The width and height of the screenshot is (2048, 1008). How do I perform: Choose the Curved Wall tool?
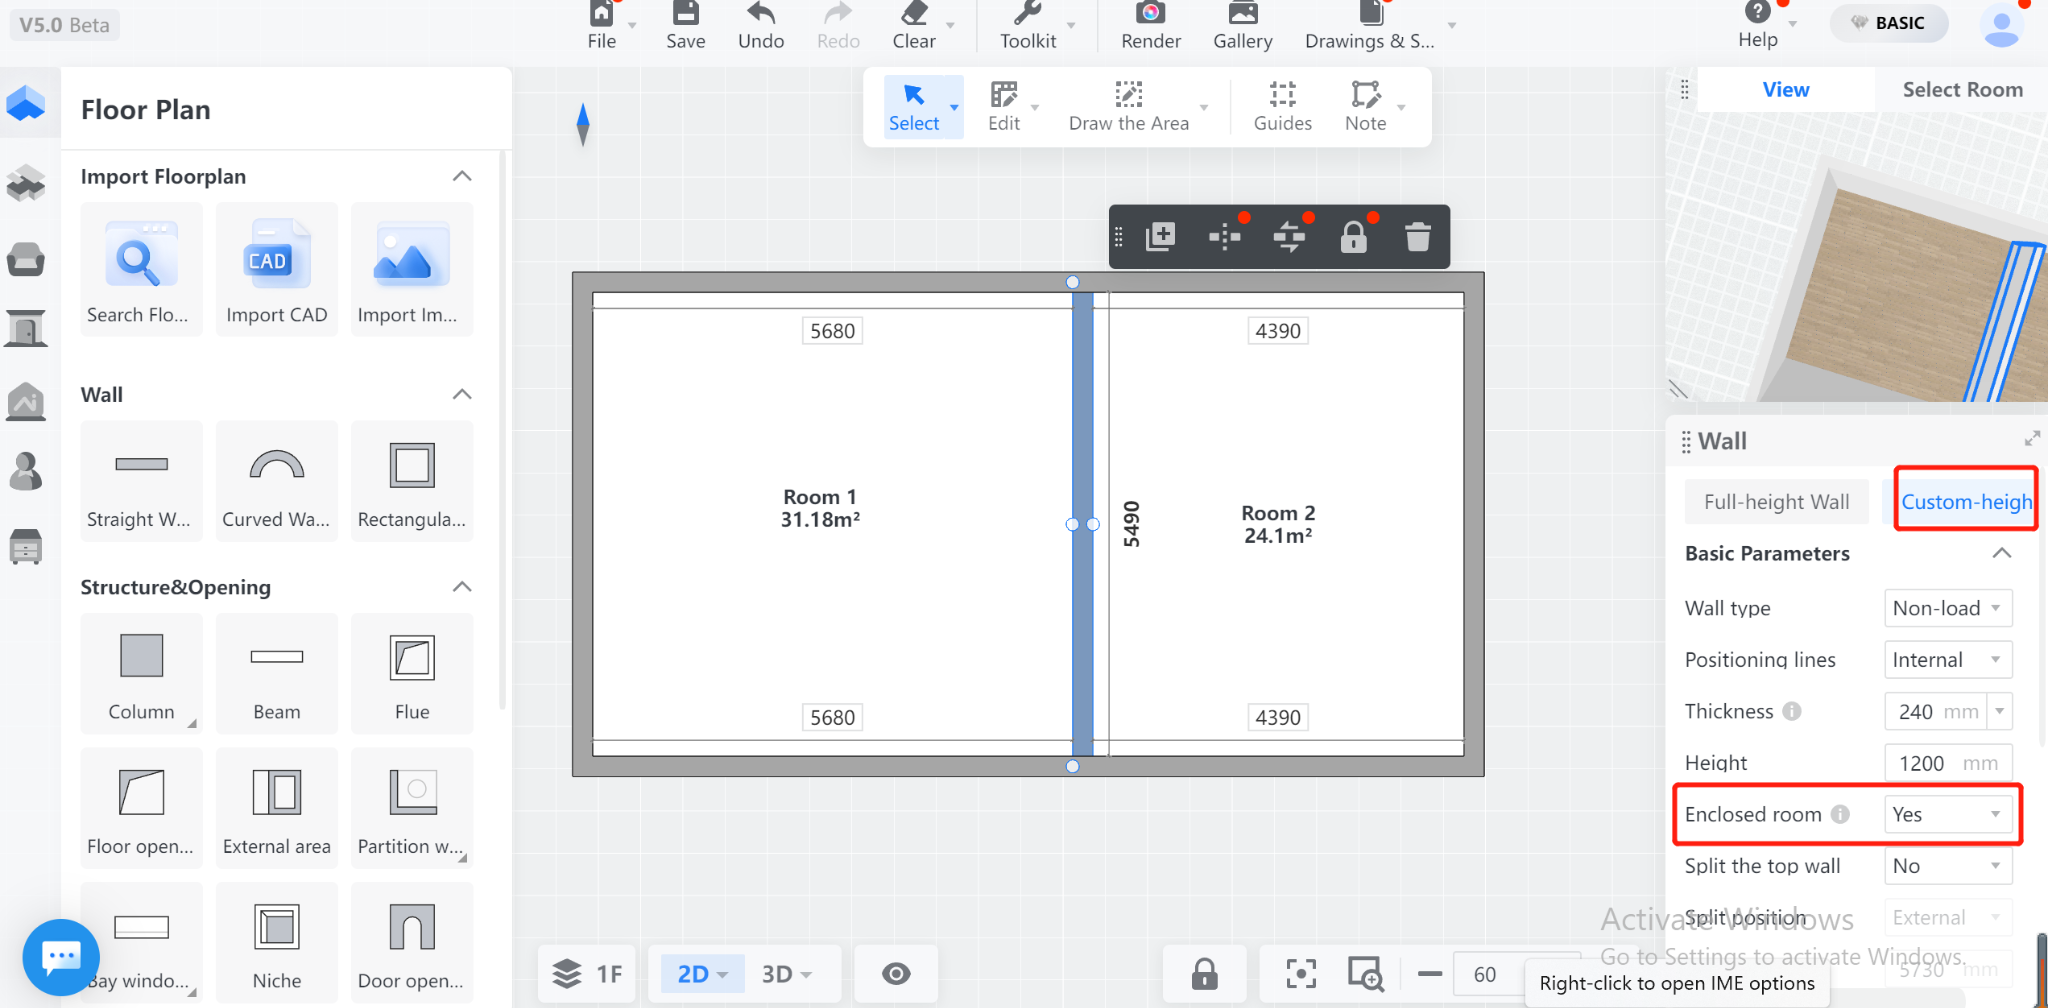tap(276, 481)
